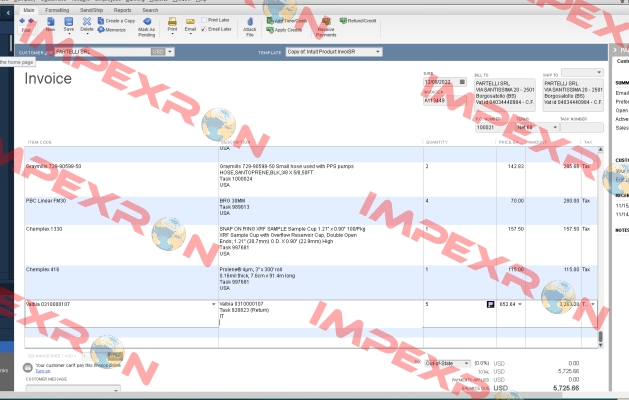
Task: Switch to the Formatting tab
Action: coord(57,10)
